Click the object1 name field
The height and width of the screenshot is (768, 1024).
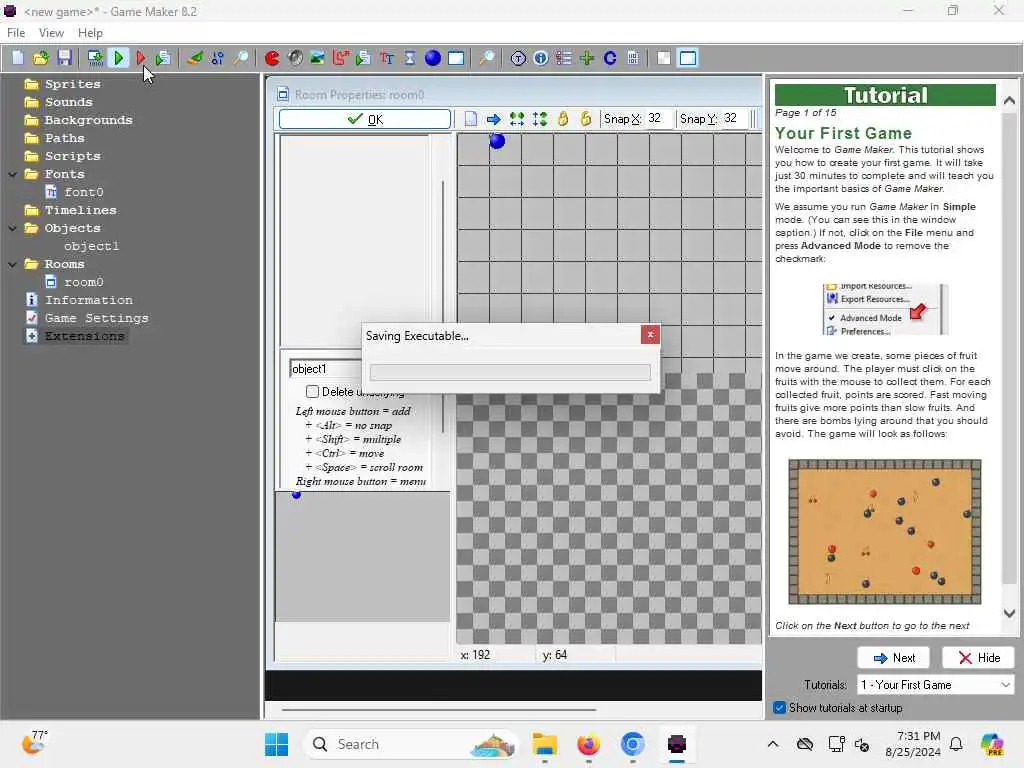pyautogui.click(x=325, y=369)
